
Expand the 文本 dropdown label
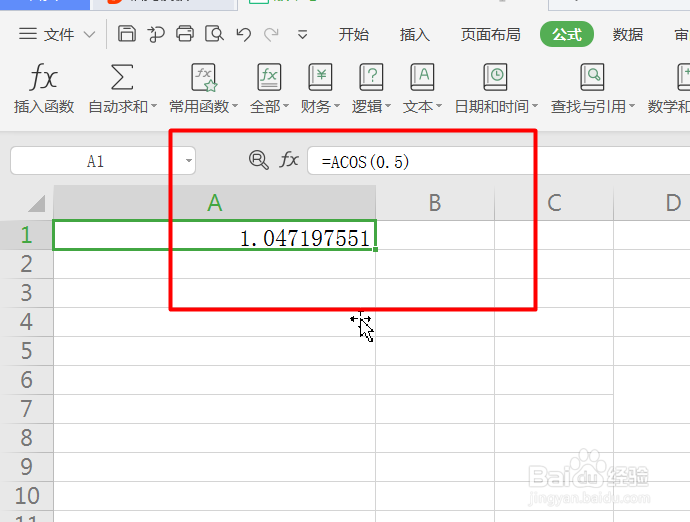click(x=422, y=107)
